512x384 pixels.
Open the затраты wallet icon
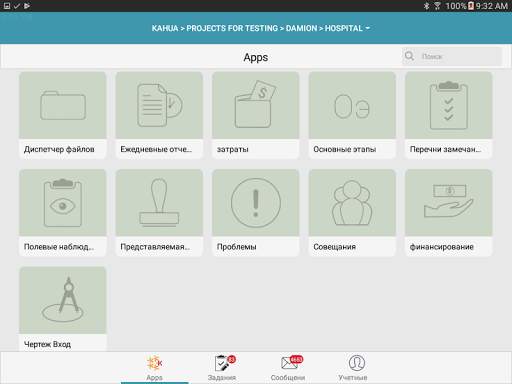[x=255, y=104]
